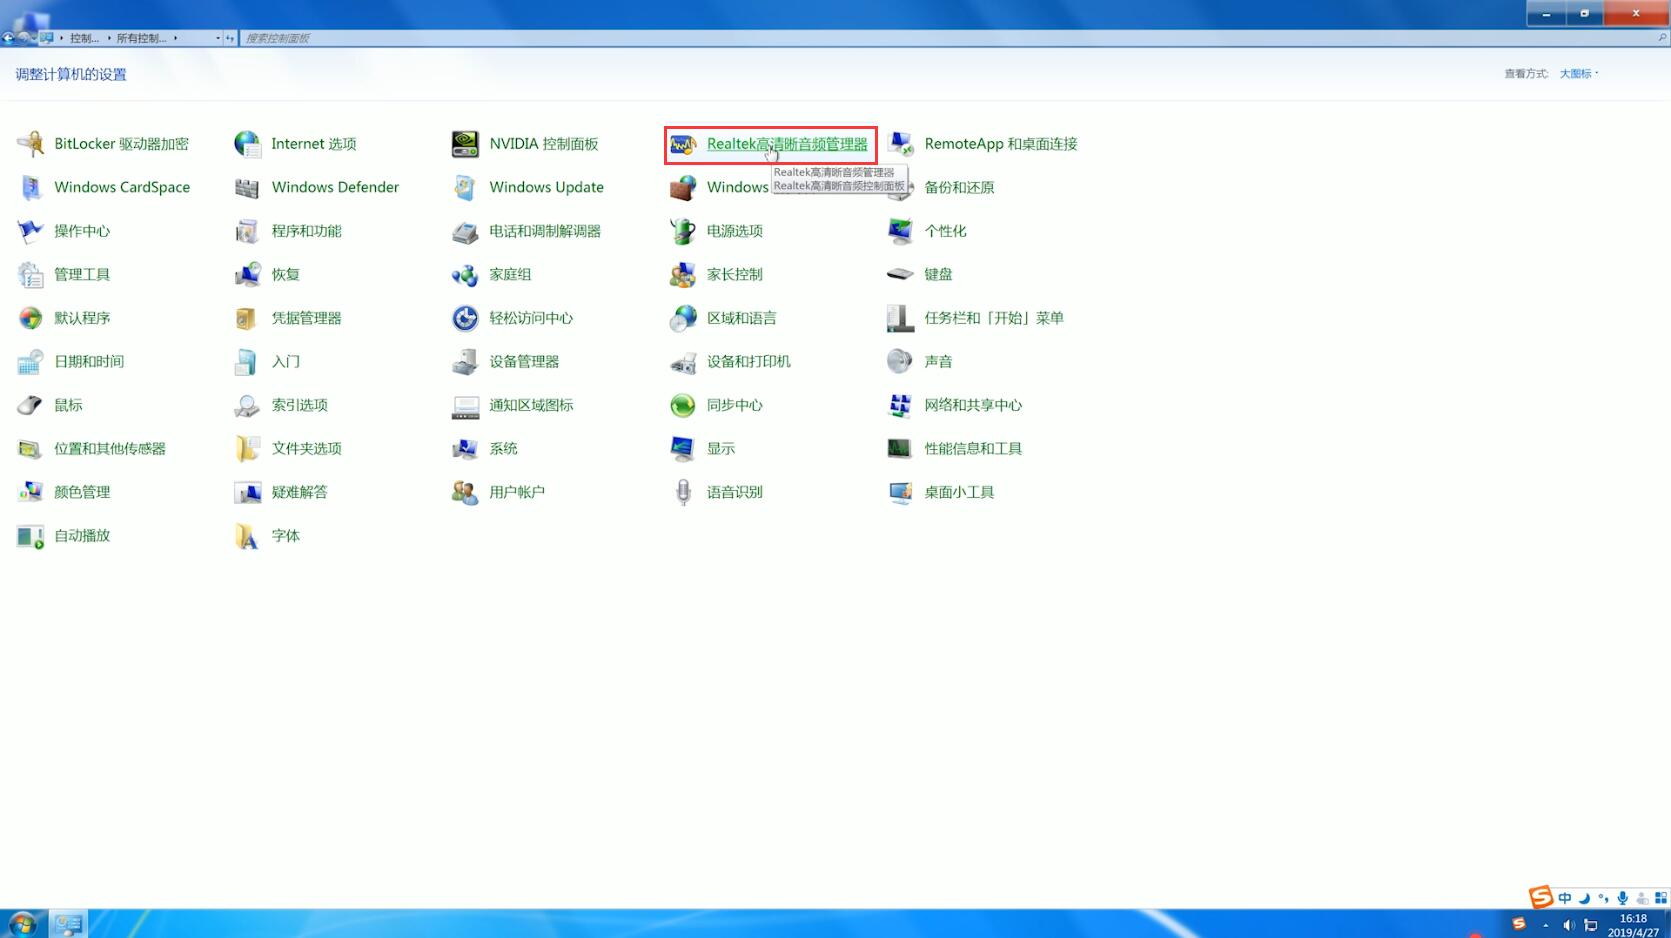Open 操作中心 flag icon
This screenshot has height=938, width=1671.
(x=31, y=231)
